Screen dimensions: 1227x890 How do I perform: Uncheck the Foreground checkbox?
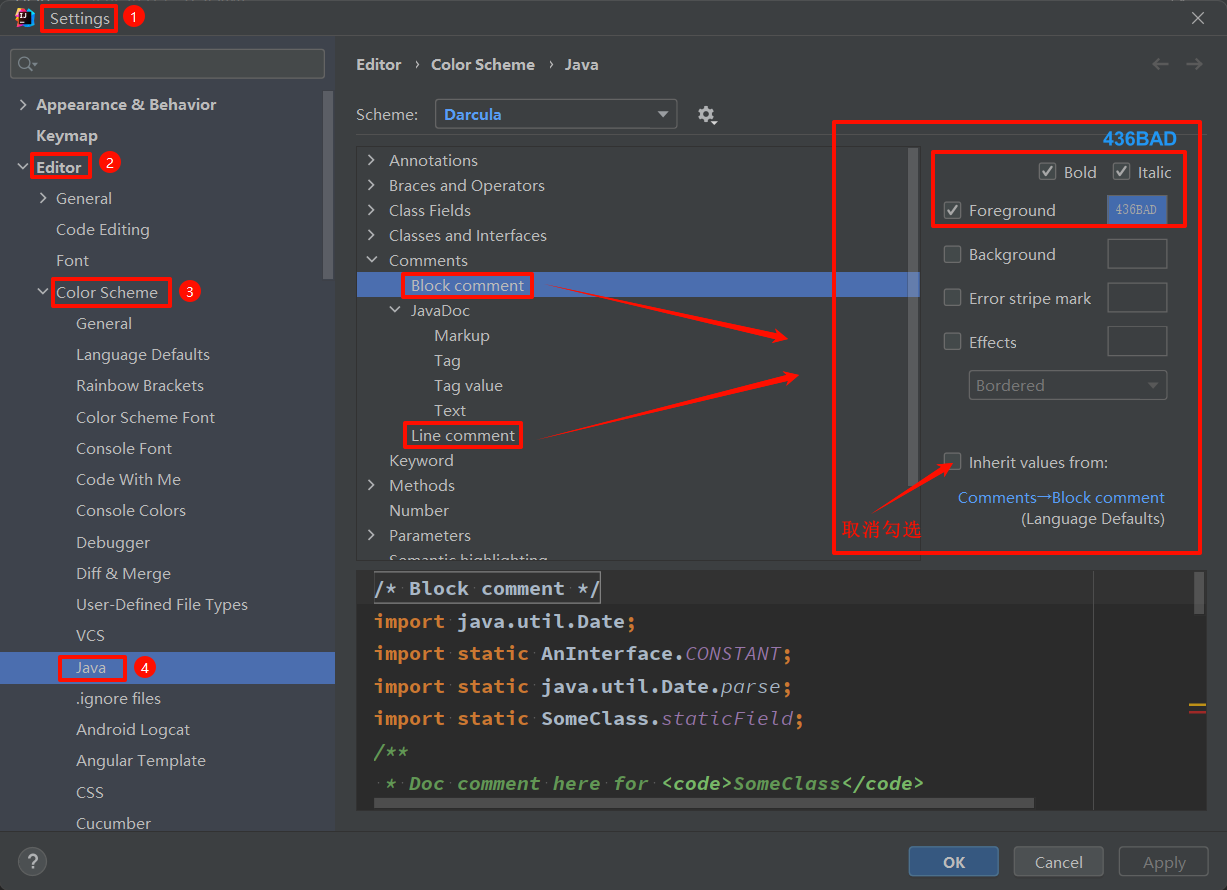coord(952,210)
